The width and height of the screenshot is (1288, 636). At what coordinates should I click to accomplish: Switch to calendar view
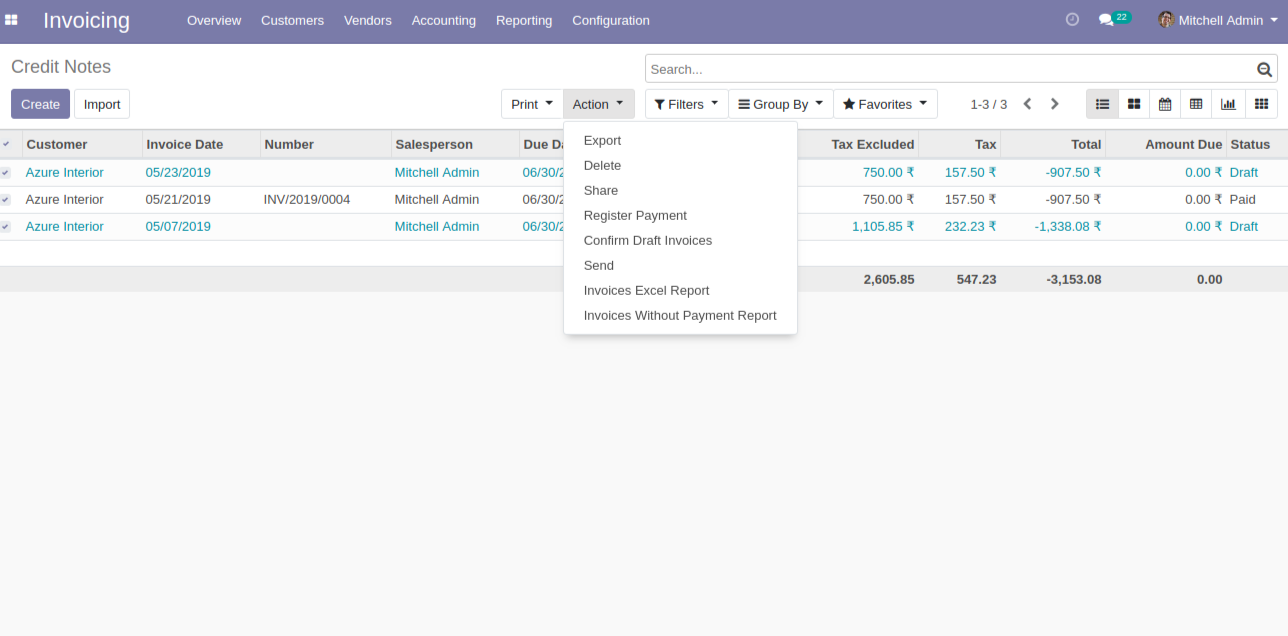(1165, 104)
